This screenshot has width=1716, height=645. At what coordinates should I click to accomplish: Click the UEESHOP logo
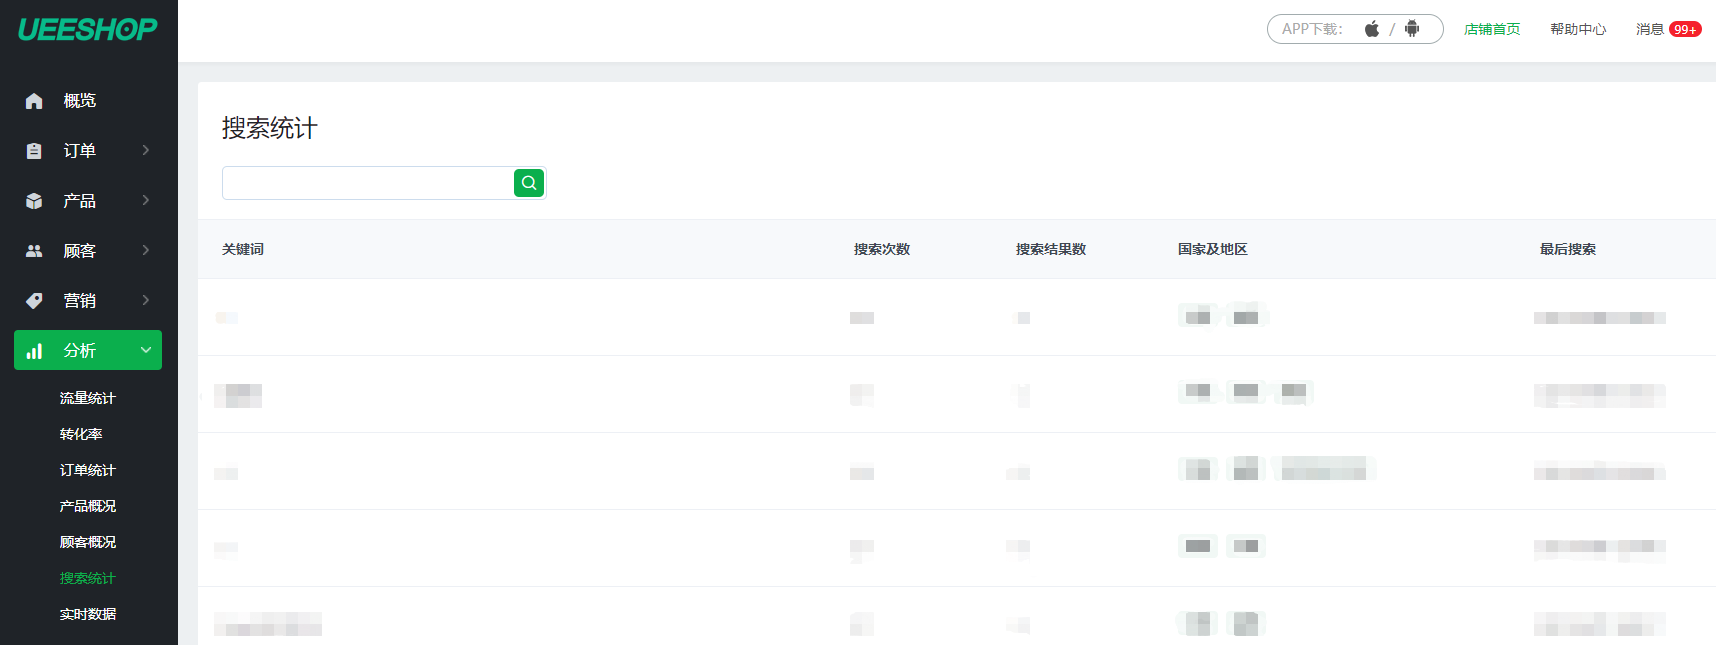click(88, 30)
